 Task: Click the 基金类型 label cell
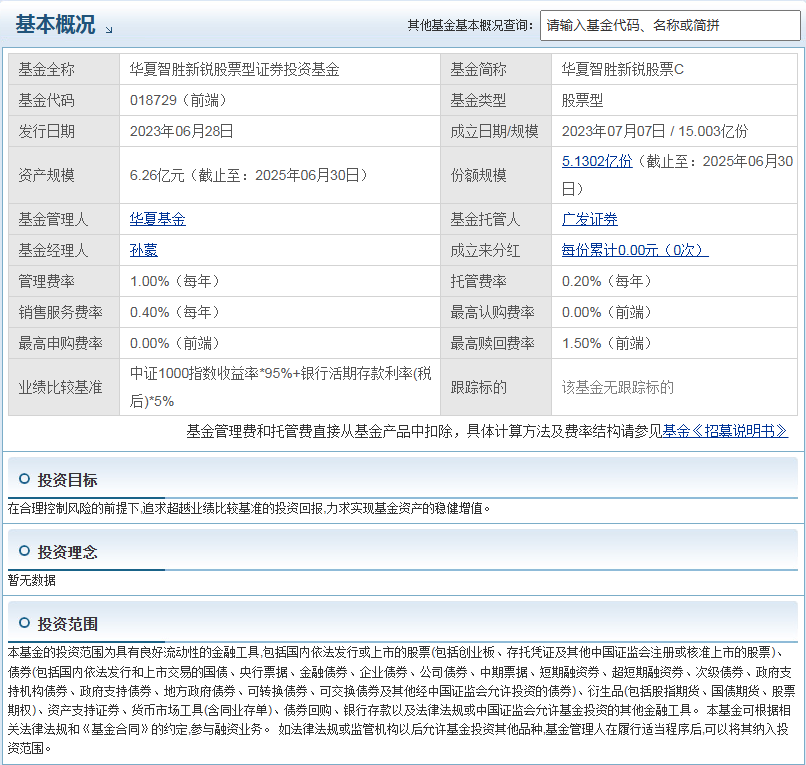[496, 100]
